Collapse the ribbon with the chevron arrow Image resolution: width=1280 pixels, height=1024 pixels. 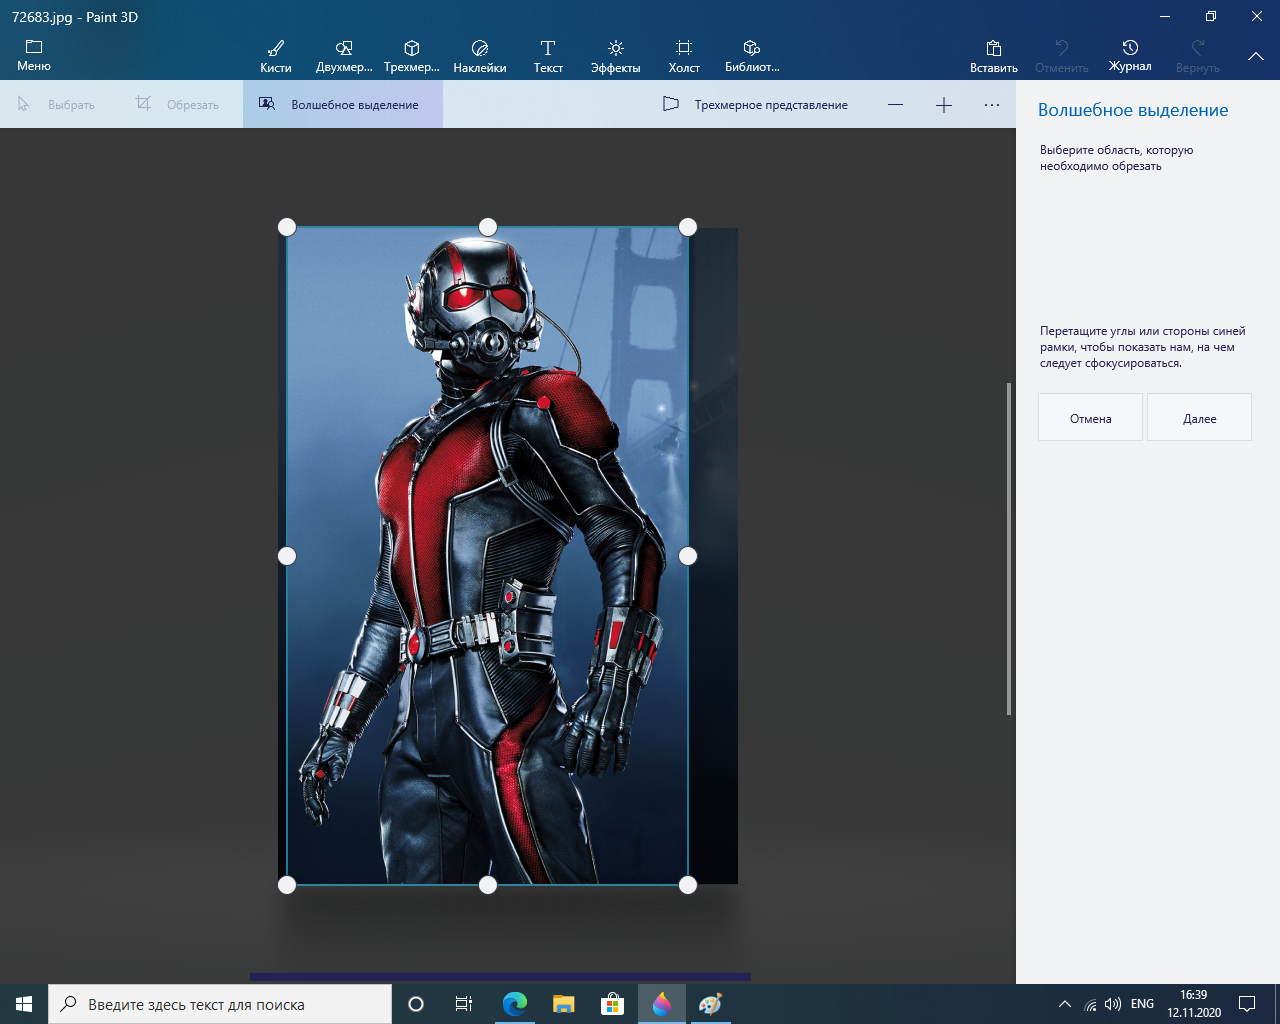(1256, 57)
